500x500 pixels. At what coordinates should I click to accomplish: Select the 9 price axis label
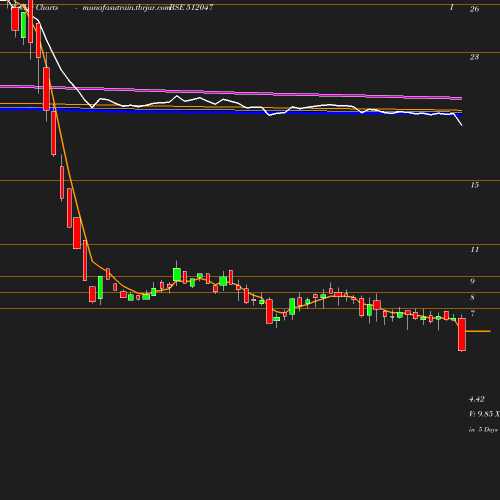click(472, 281)
